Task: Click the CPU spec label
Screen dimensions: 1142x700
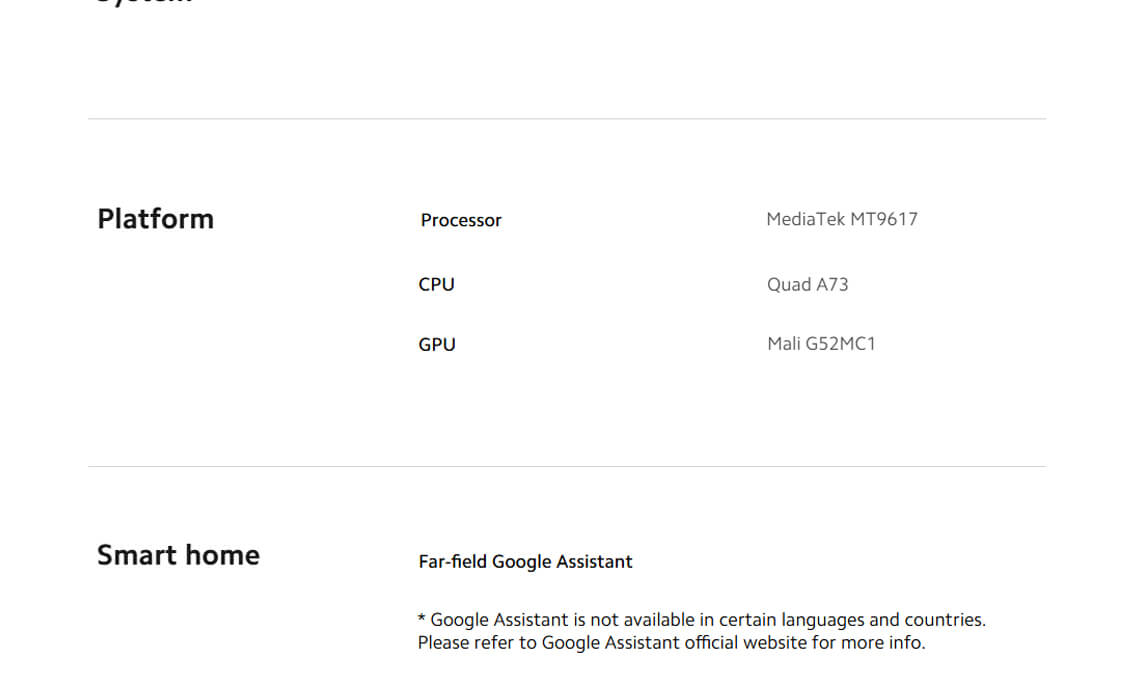Action: tap(436, 284)
